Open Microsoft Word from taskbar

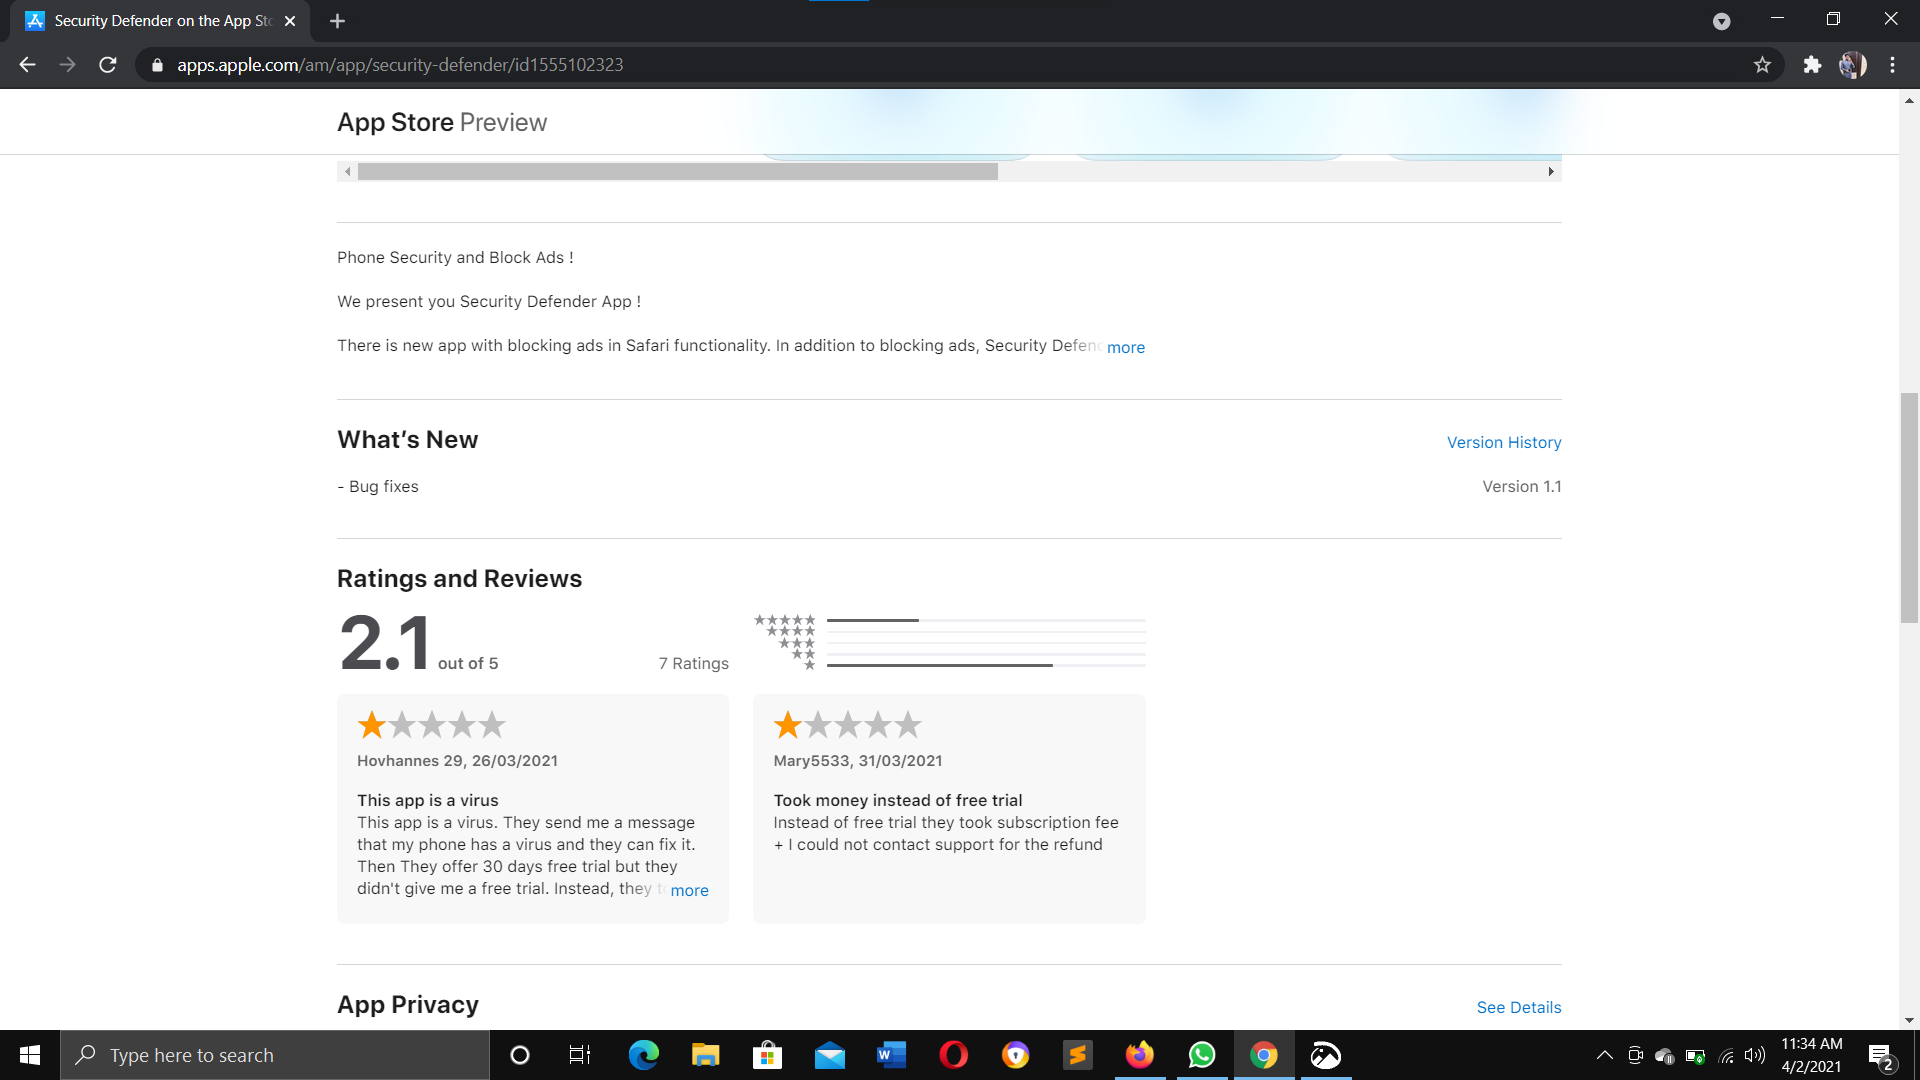891,1055
